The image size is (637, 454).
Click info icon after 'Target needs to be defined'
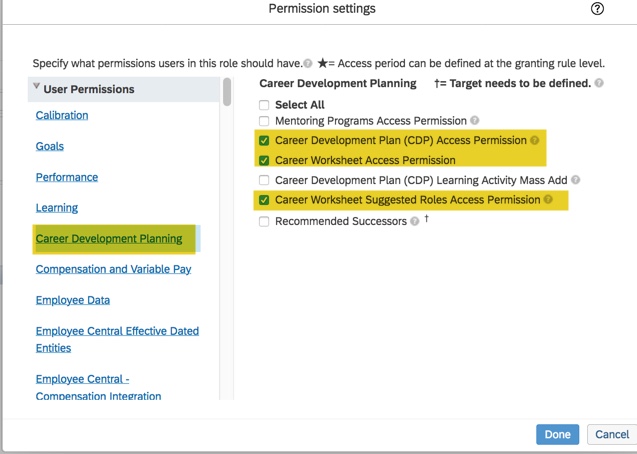(599, 83)
